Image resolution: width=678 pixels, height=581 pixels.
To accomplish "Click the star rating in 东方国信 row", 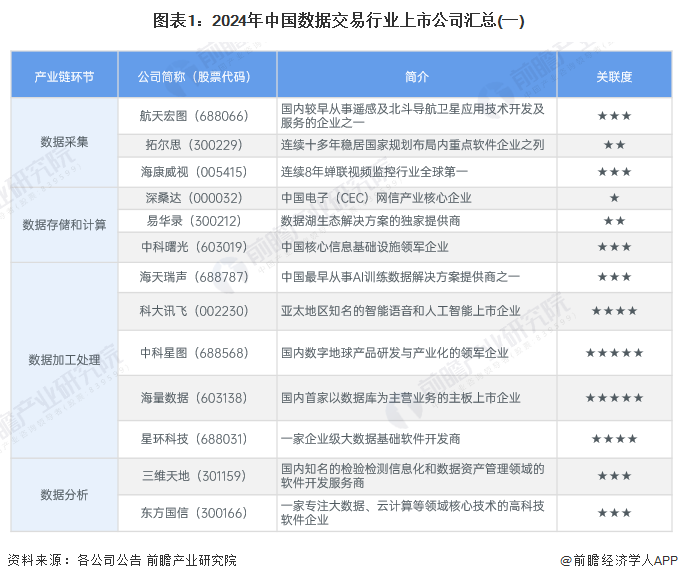I will tap(614, 513).
